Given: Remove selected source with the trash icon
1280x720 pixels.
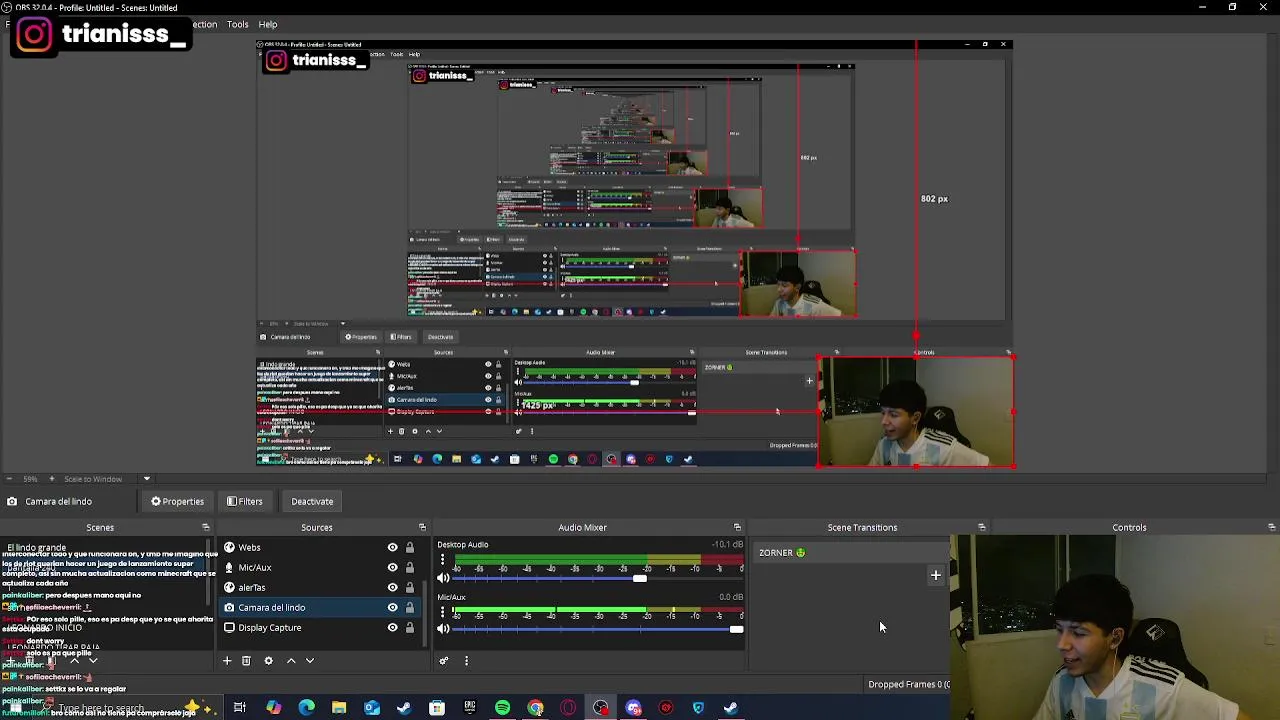Looking at the screenshot, I should (x=246, y=660).
